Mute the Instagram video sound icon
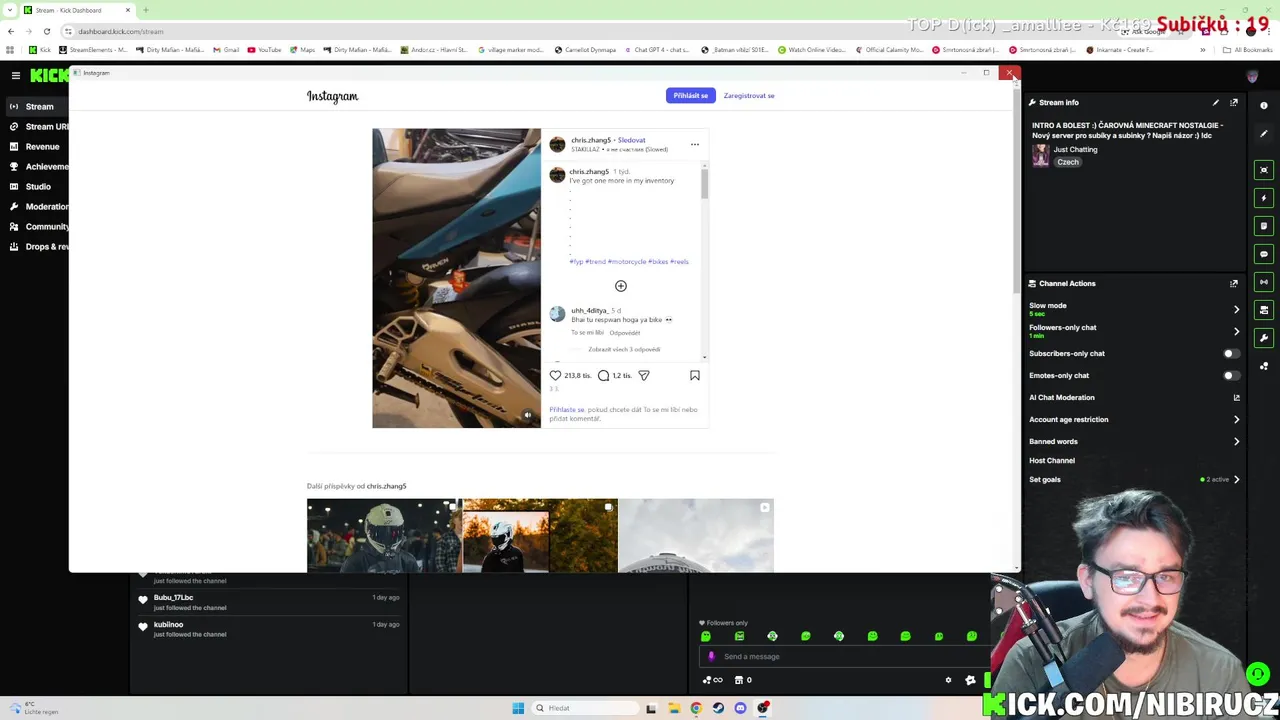The width and height of the screenshot is (1280, 720). (528, 415)
